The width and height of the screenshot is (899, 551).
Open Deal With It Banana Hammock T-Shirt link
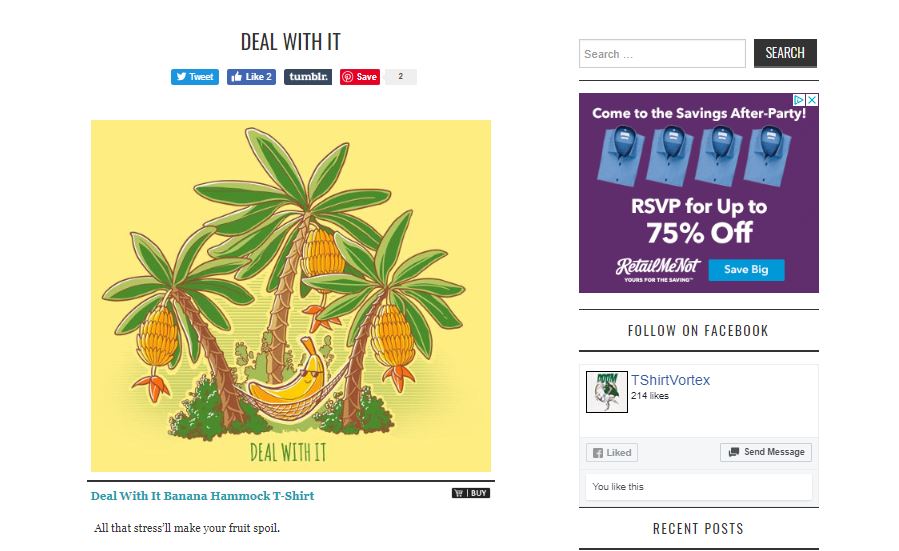coord(202,496)
